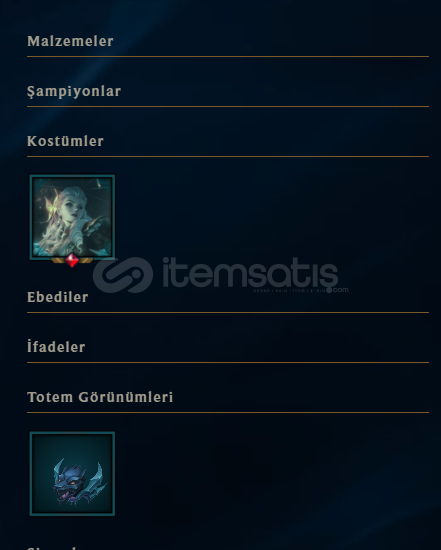441x550 pixels.
Task: Click the gold divider under Ebediler
Action: tap(228, 312)
